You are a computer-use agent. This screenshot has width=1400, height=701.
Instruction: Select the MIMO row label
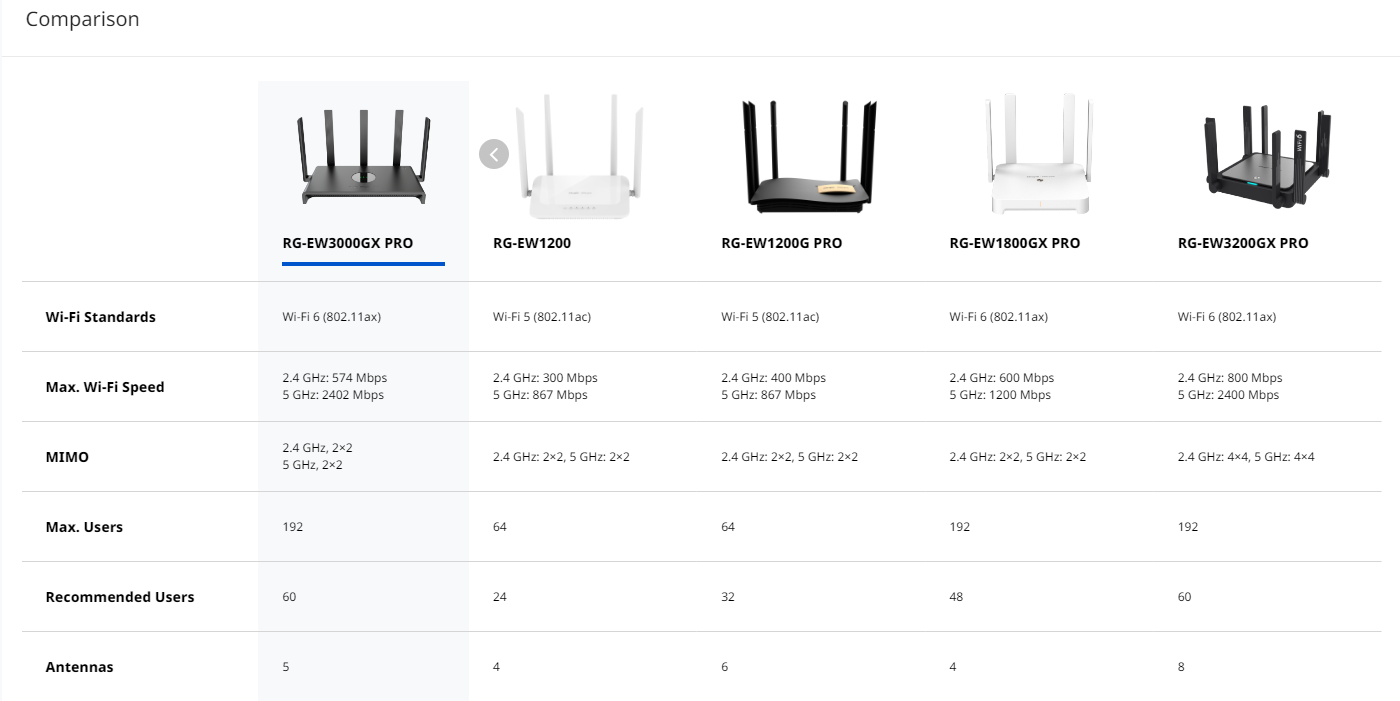click(67, 457)
